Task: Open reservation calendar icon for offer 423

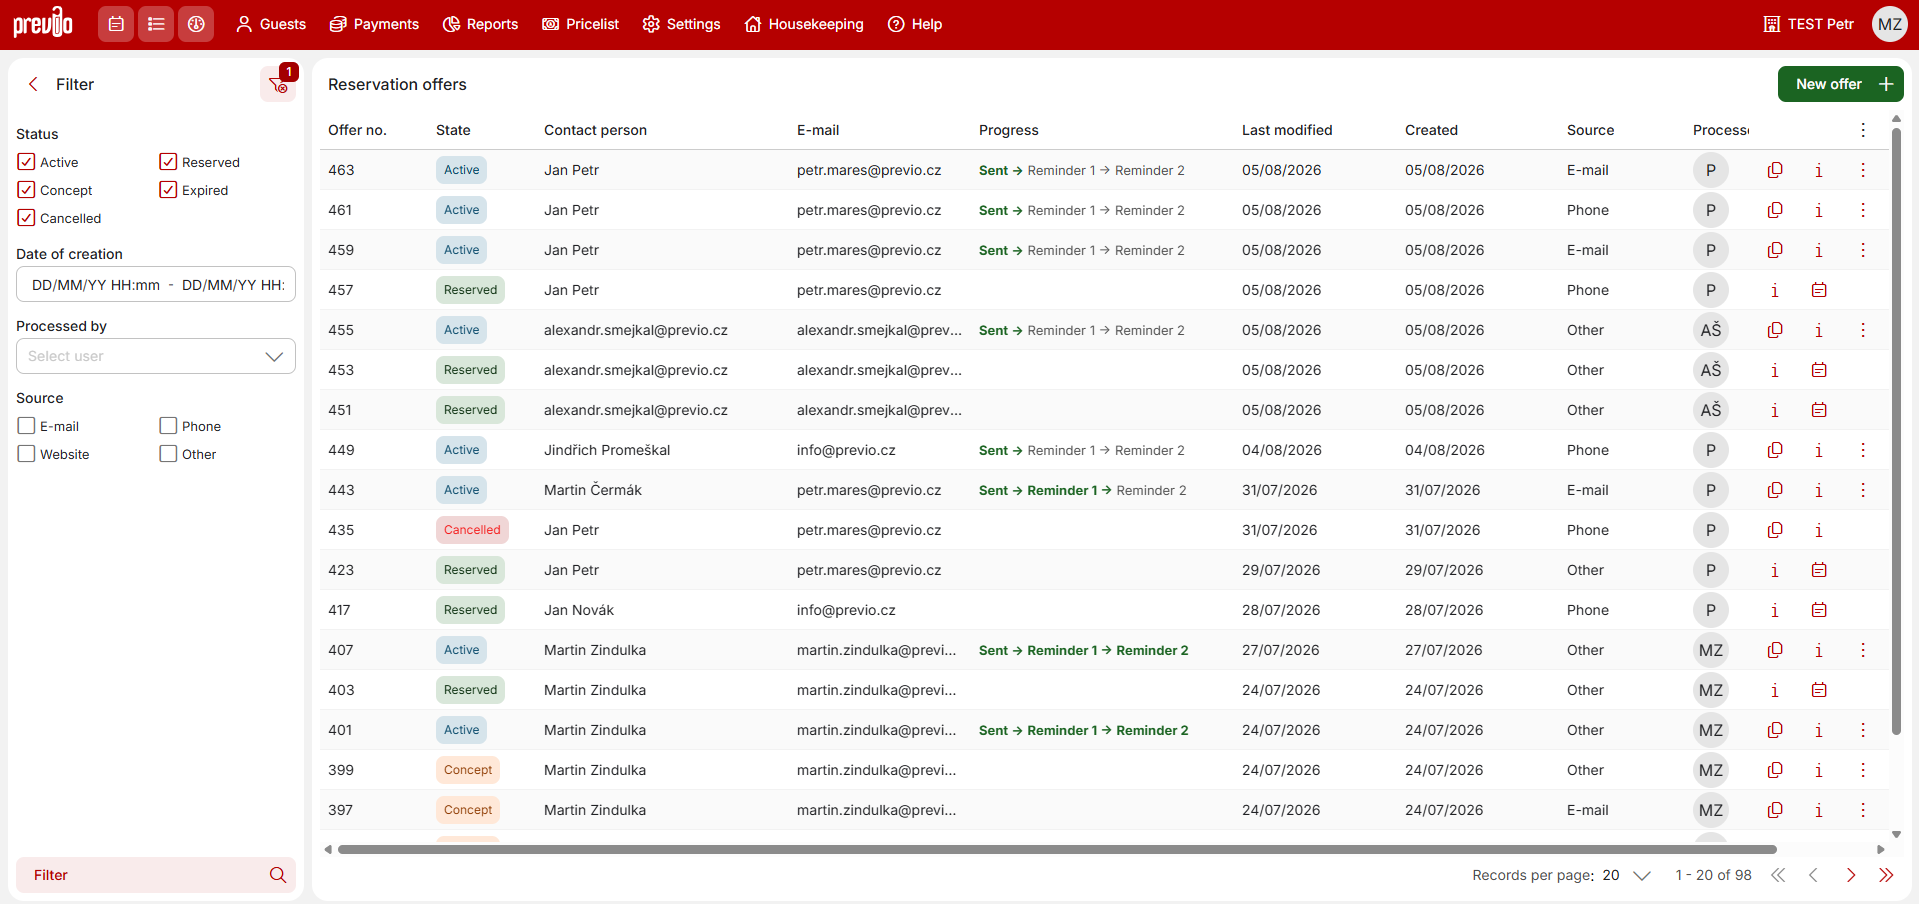Action: point(1819,570)
